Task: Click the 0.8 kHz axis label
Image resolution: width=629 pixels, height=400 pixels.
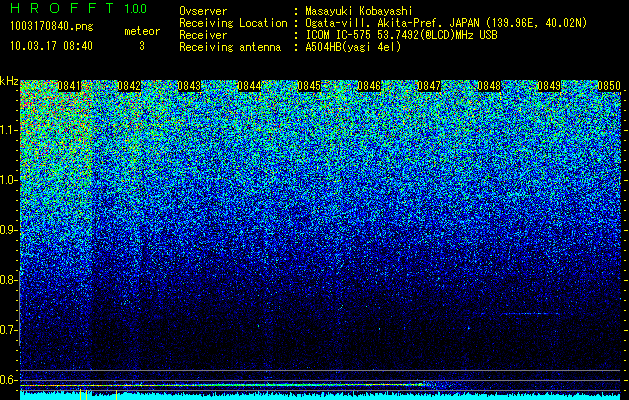Action: point(9,280)
